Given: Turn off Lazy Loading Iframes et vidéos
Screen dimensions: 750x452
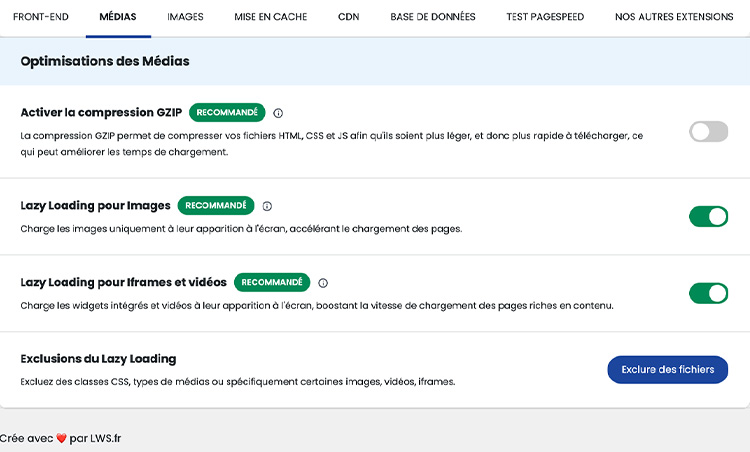Looking at the screenshot, I should [x=708, y=293].
